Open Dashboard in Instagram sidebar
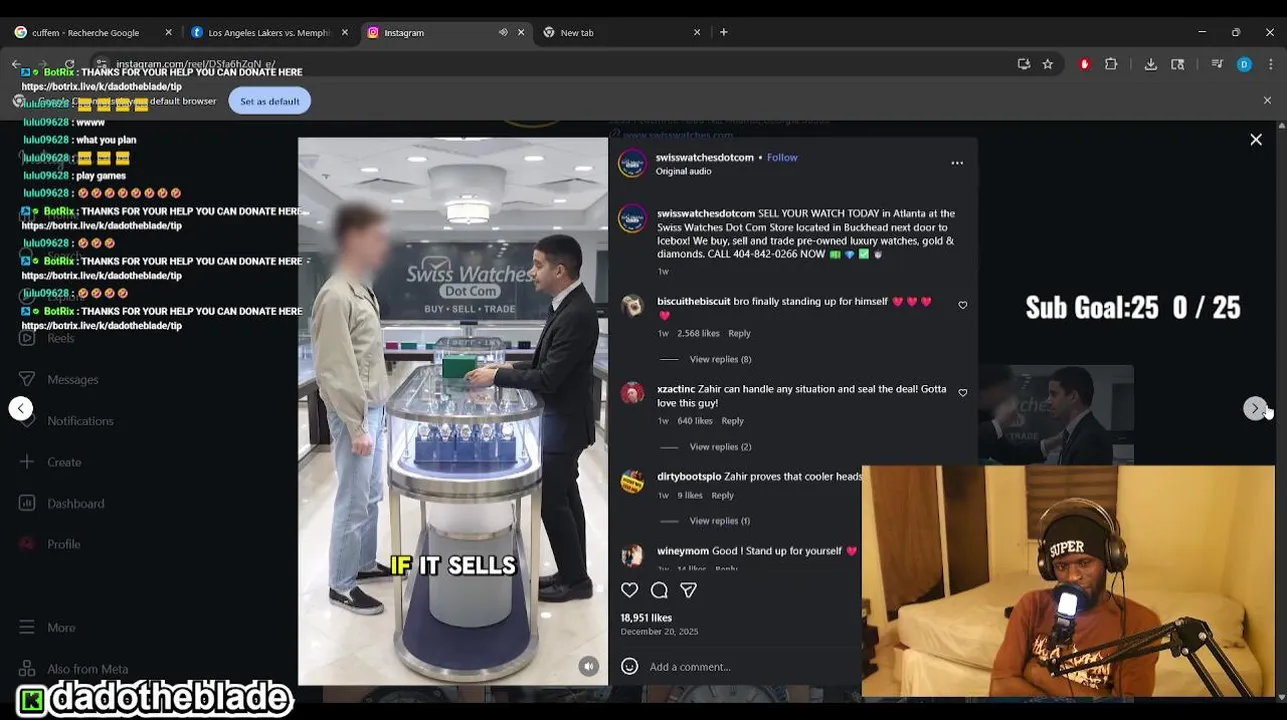Viewport: 1287px width, 720px height. click(62, 504)
